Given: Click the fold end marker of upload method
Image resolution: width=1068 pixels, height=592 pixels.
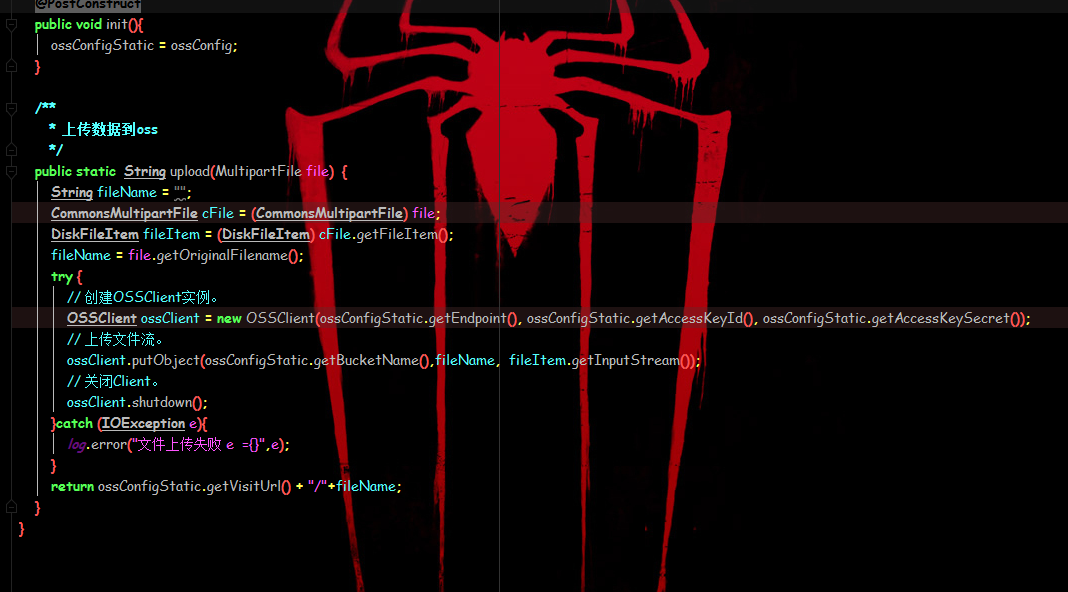Looking at the screenshot, I should [12, 507].
